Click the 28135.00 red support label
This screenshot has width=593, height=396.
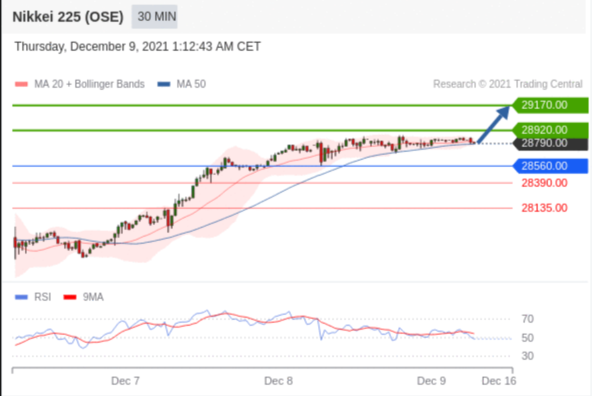pos(544,208)
